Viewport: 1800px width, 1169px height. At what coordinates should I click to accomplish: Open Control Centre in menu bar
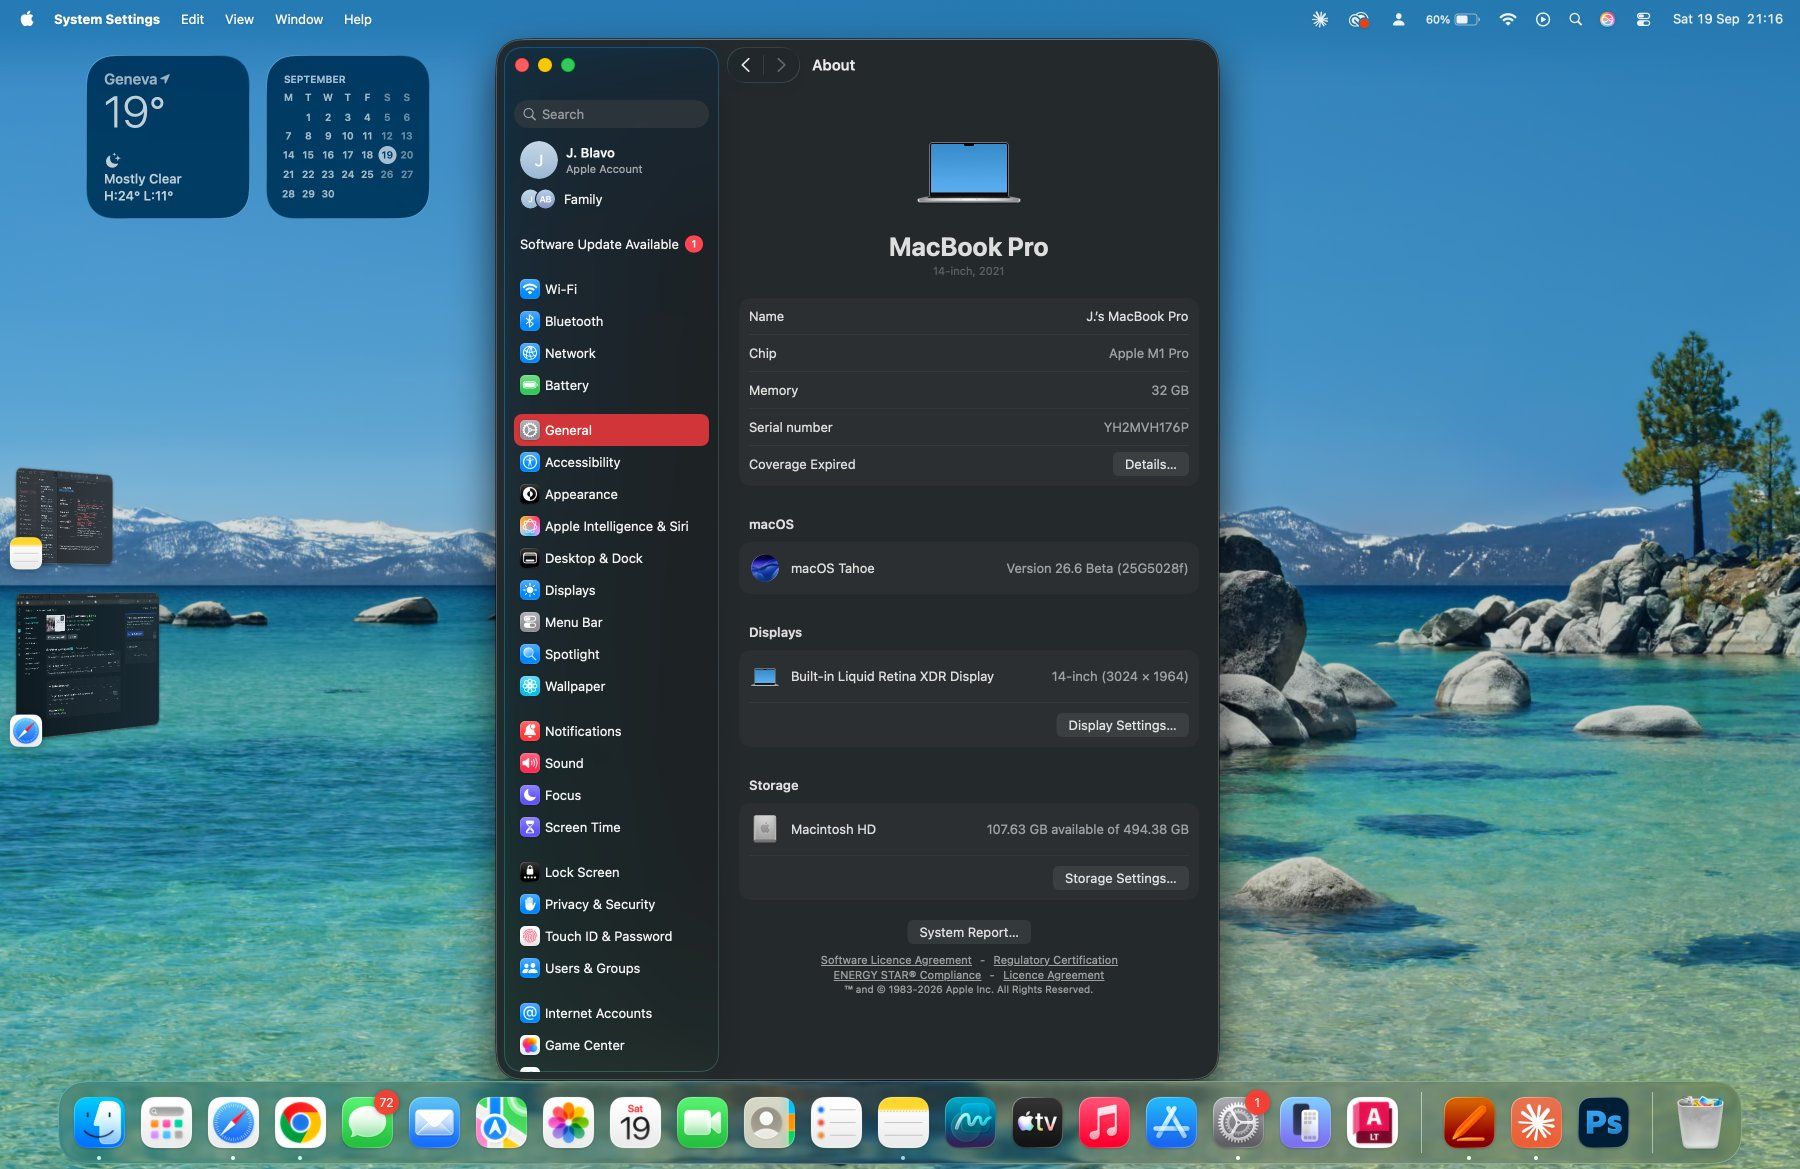1643,19
